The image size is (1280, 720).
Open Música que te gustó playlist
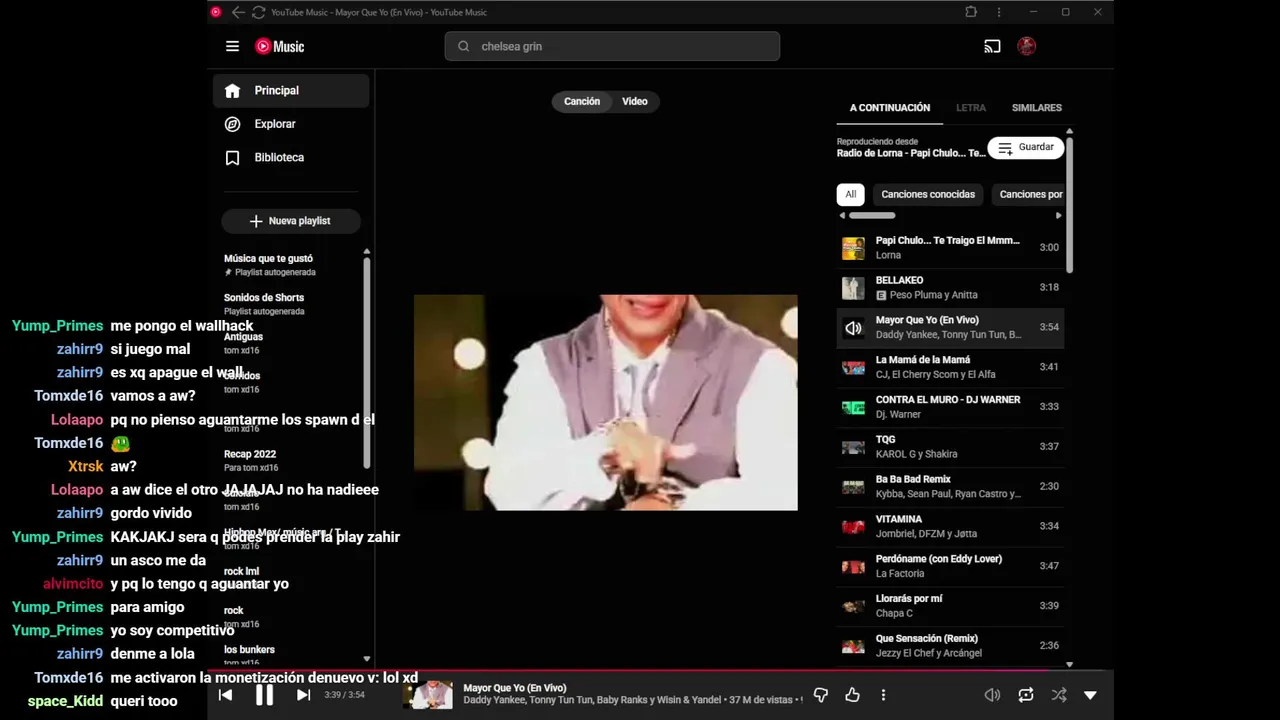click(290, 265)
